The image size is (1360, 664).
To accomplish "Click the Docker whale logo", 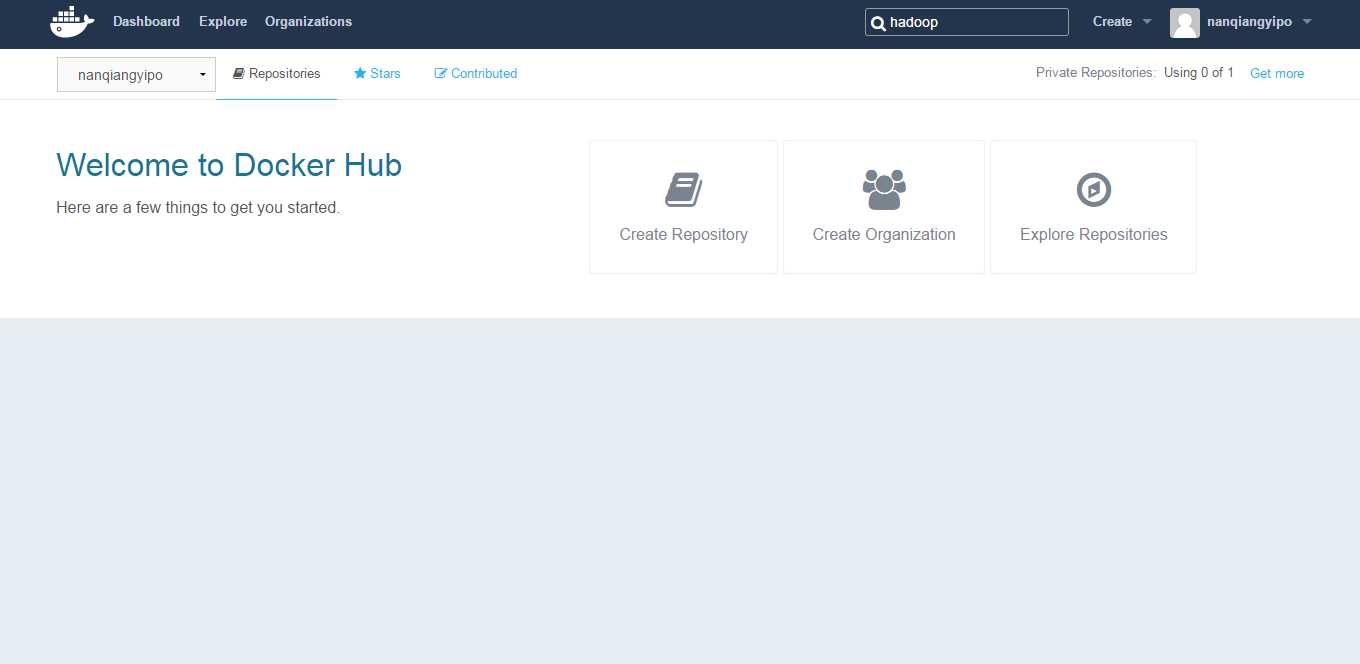I will 72,21.
